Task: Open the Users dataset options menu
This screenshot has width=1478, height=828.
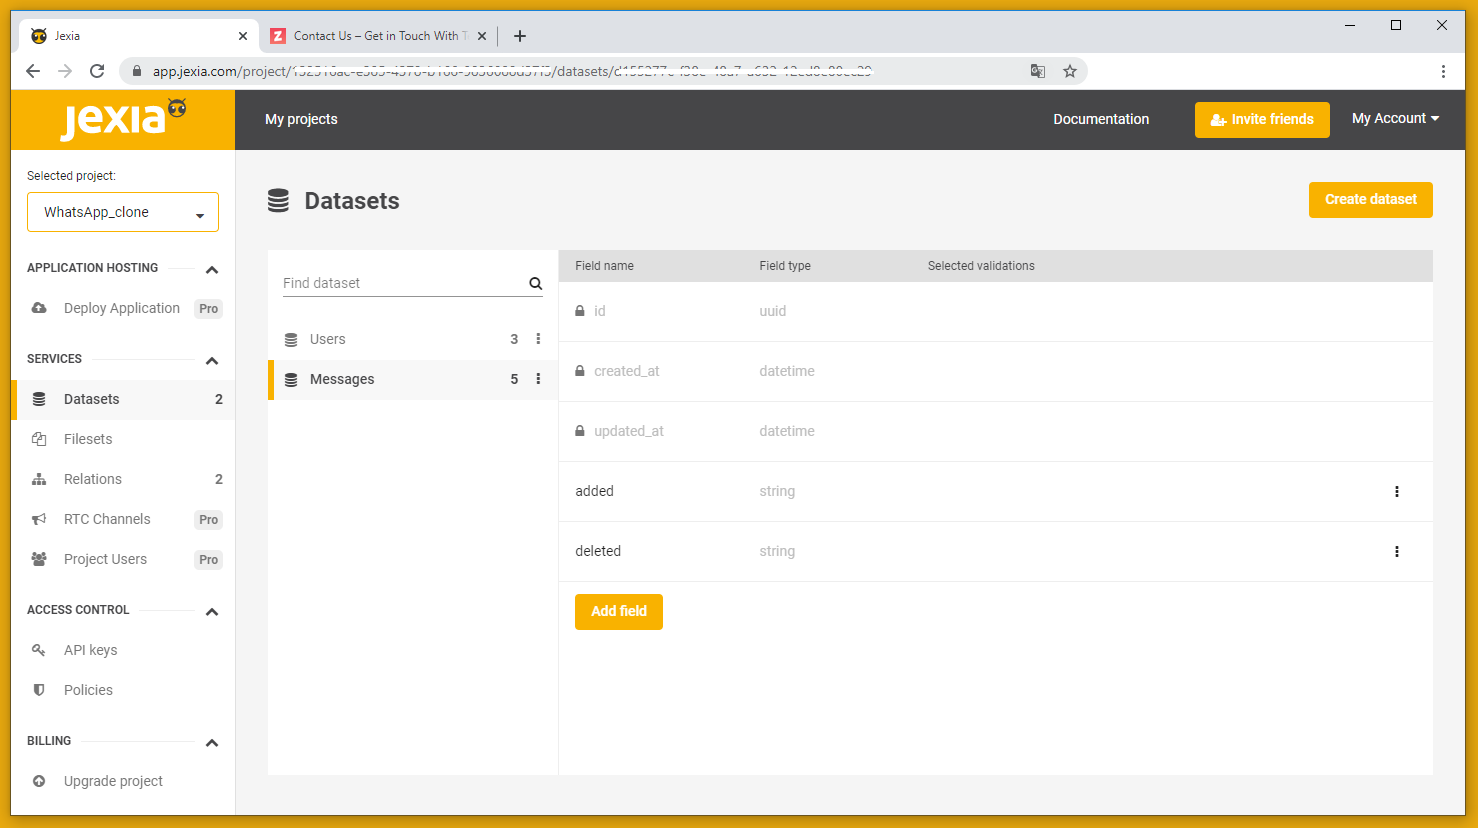Action: (538, 339)
